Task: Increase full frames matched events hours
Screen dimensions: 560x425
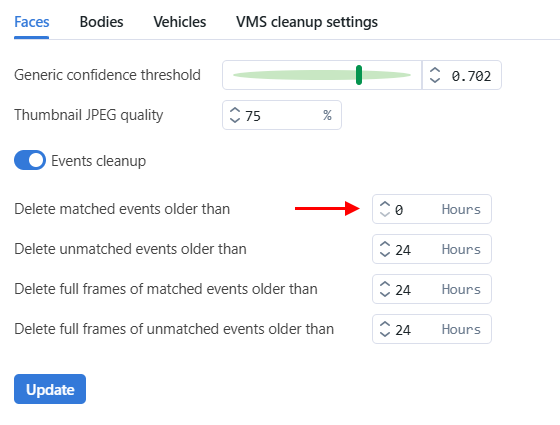Action: 385,284
